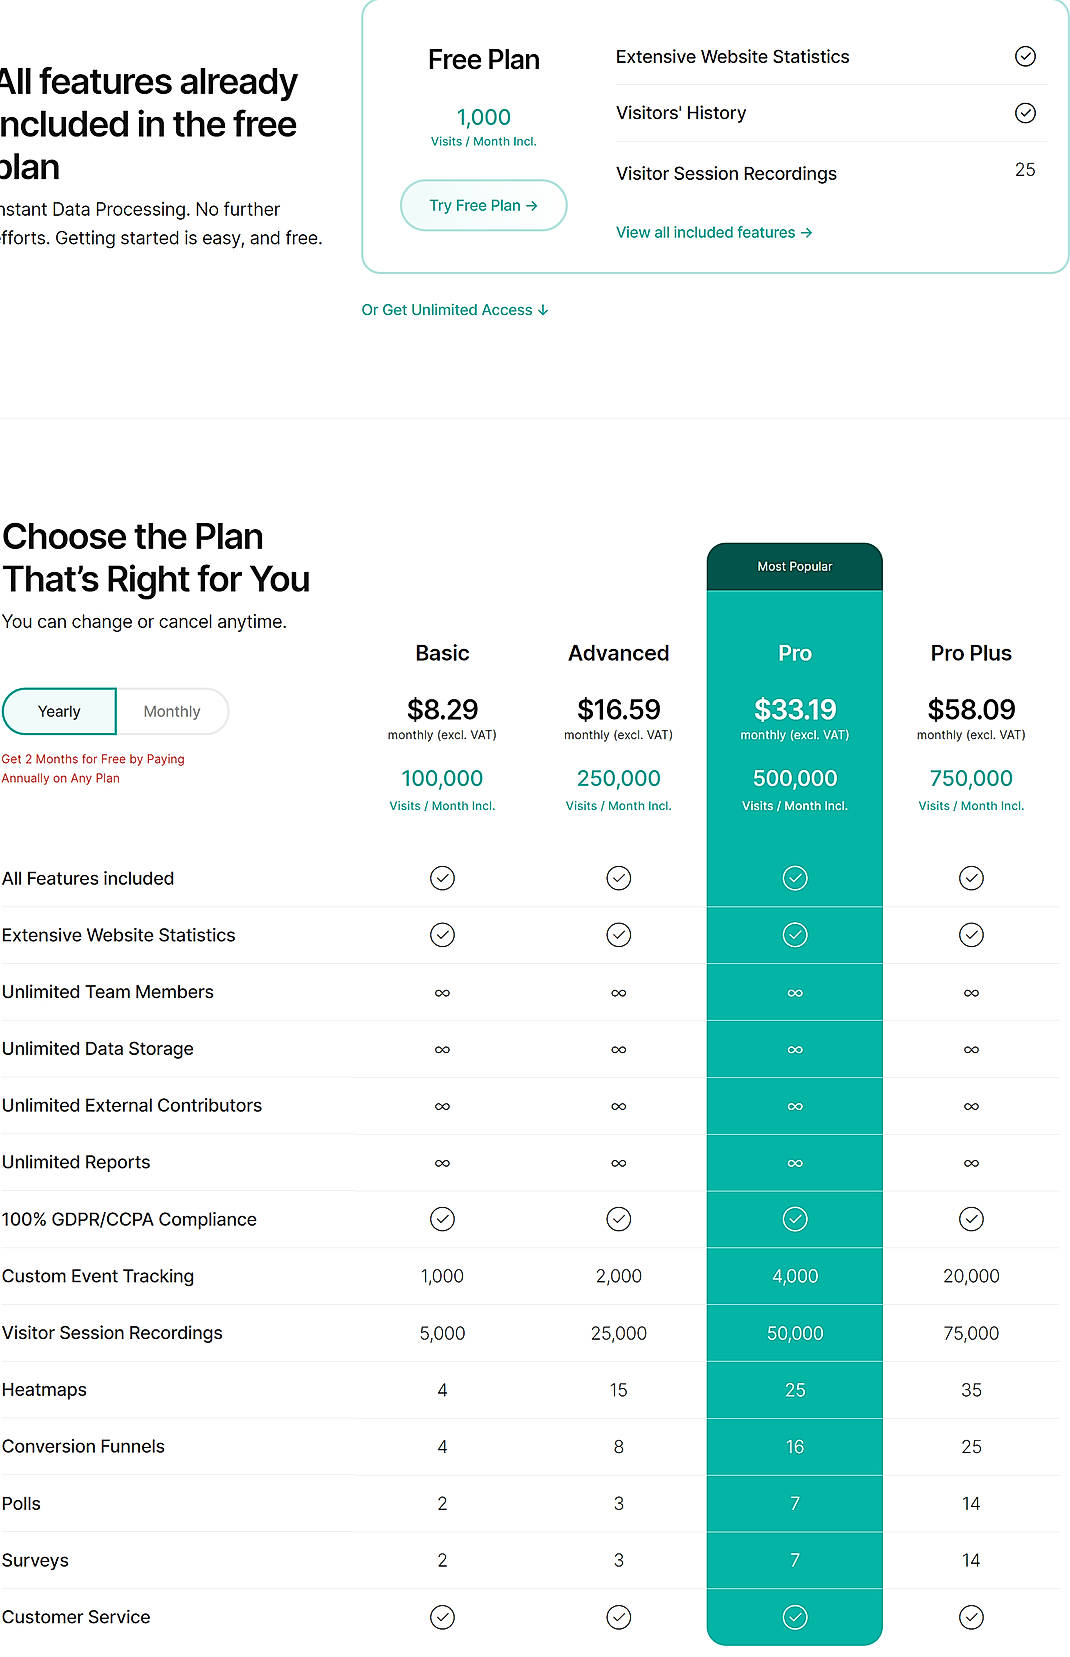This screenshot has height=1657, width=1070.
Task: Click the Customer Service checkmark under Pro Plus
Action: [x=971, y=1617]
